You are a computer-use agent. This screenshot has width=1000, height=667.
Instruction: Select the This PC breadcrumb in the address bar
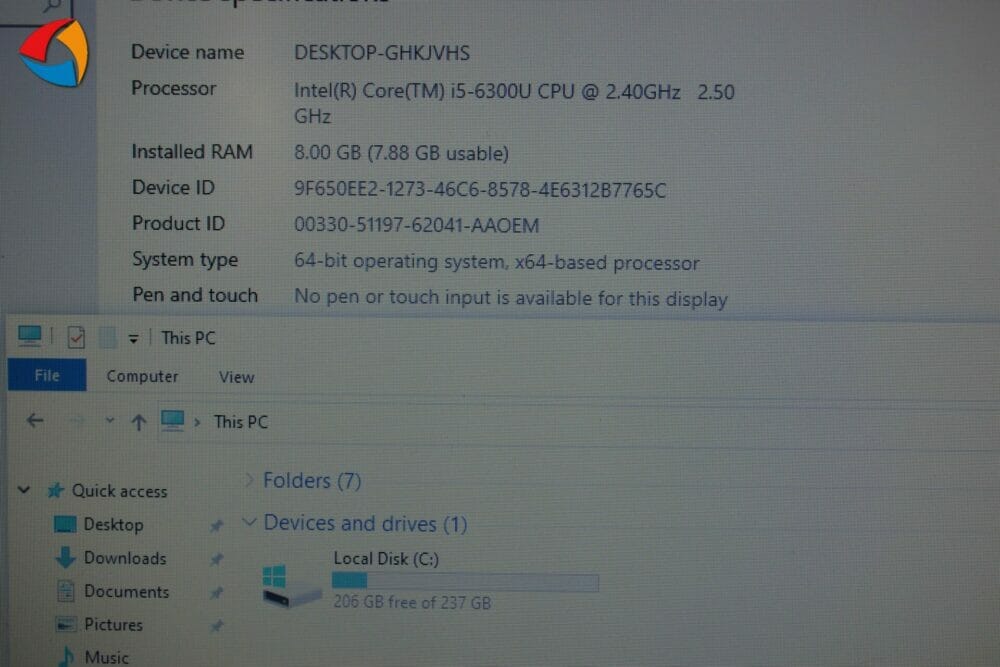[x=240, y=422]
